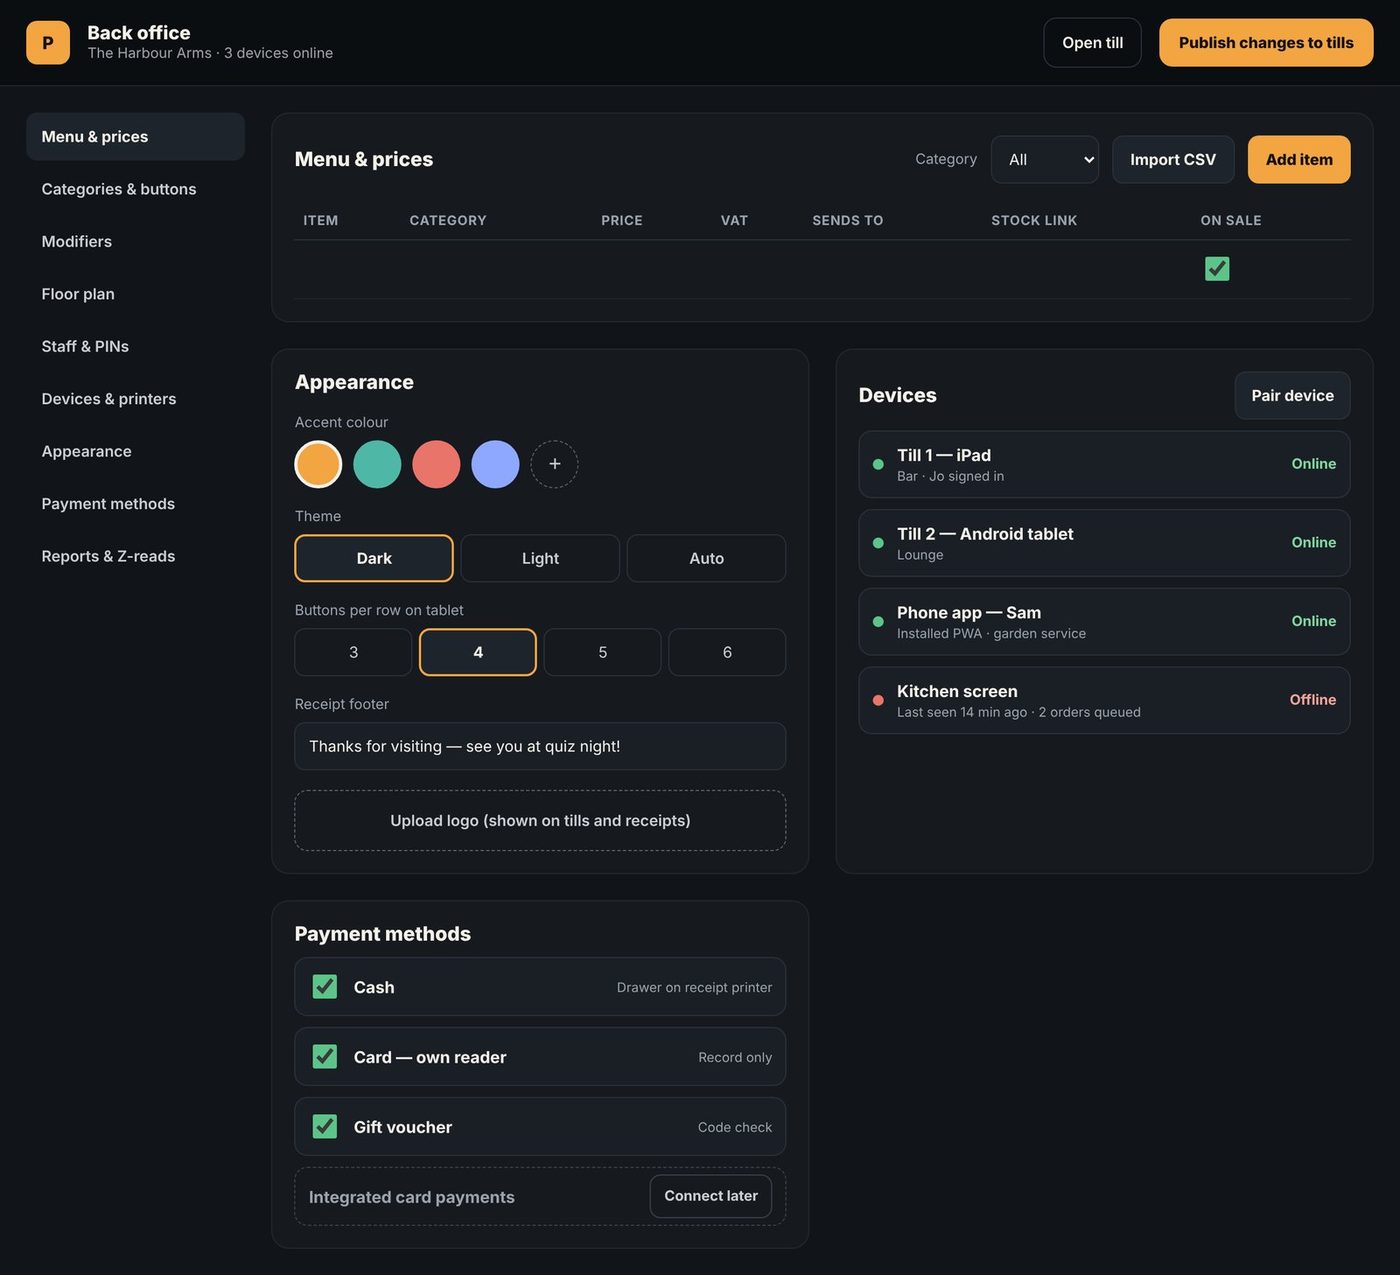The image size is (1400, 1275).
Task: Select 4 buttons per row
Action: coord(478,652)
